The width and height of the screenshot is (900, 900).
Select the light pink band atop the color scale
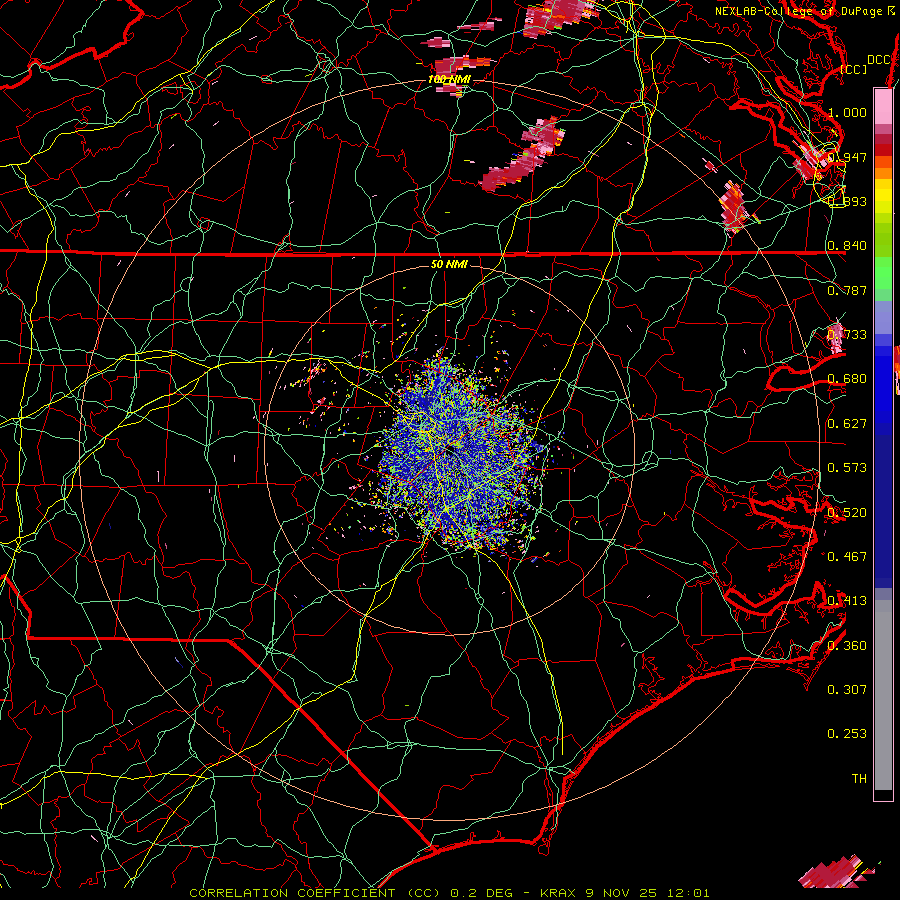point(883,106)
